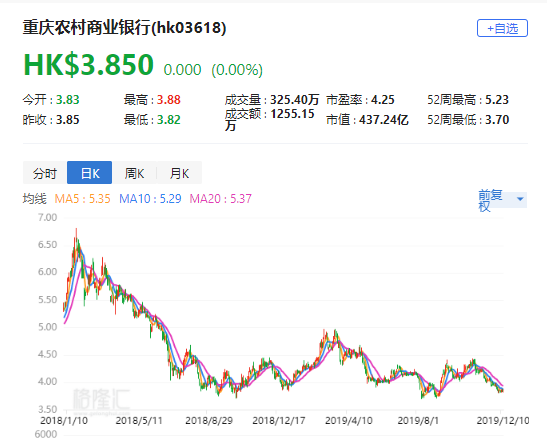Click 52周最高 value 5.23
547x439 pixels.
(x=497, y=100)
